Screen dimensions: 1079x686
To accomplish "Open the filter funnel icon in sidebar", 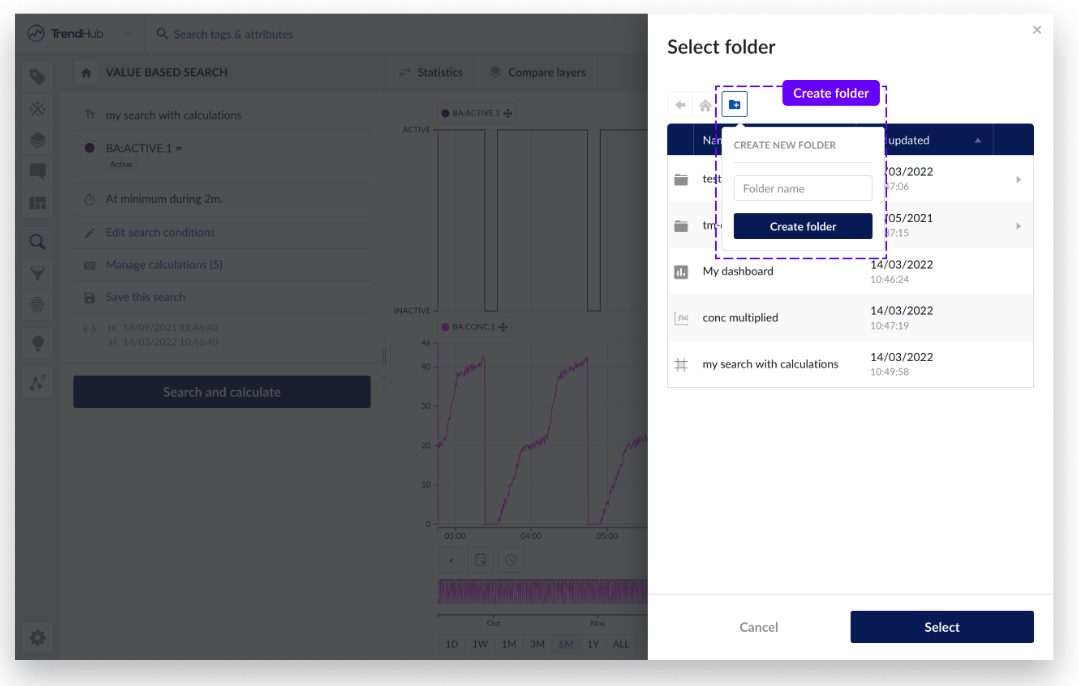I will 38,273.
